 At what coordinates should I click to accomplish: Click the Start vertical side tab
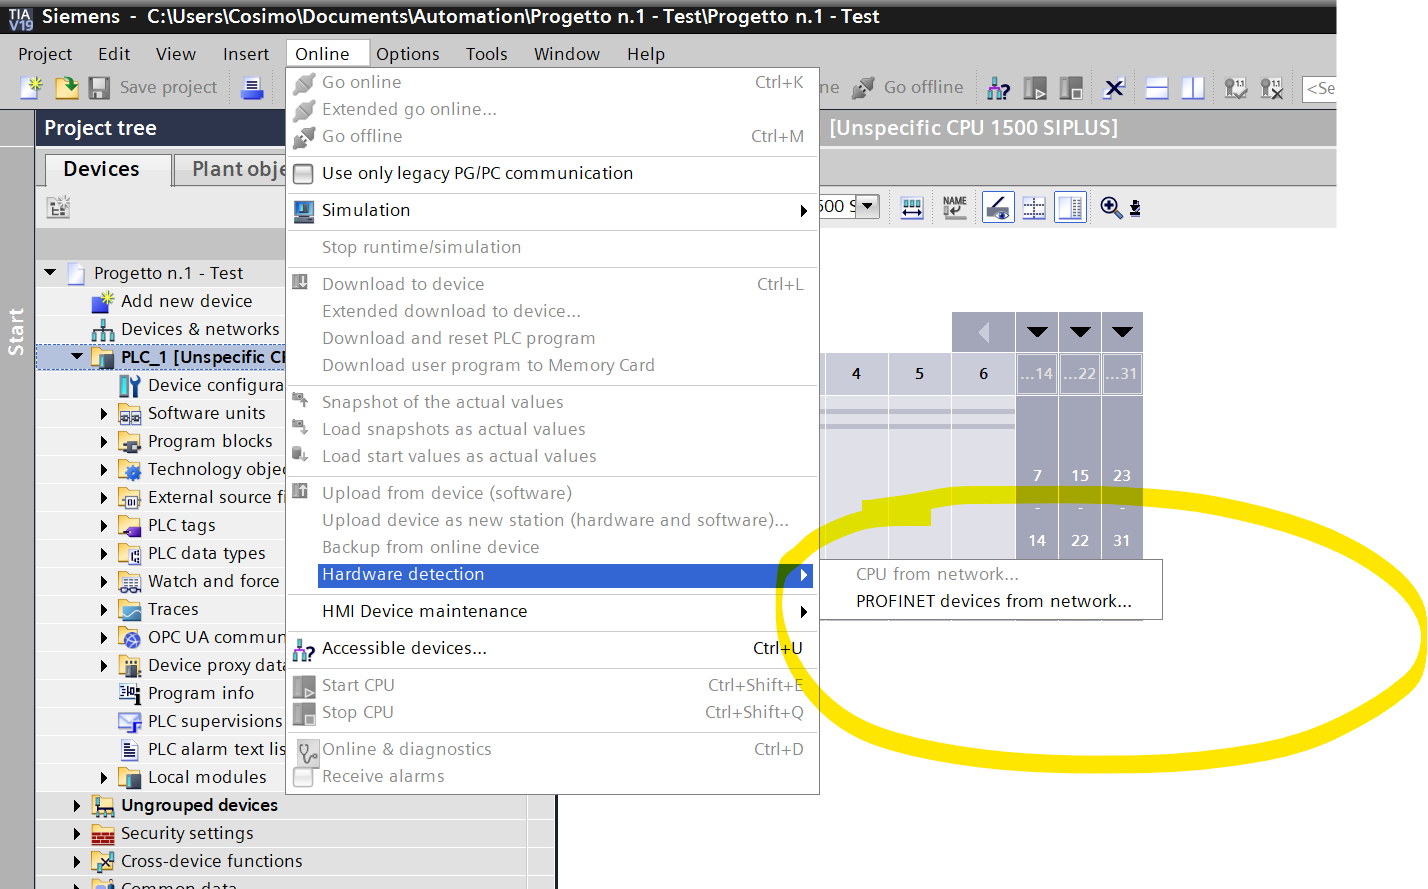point(16,332)
